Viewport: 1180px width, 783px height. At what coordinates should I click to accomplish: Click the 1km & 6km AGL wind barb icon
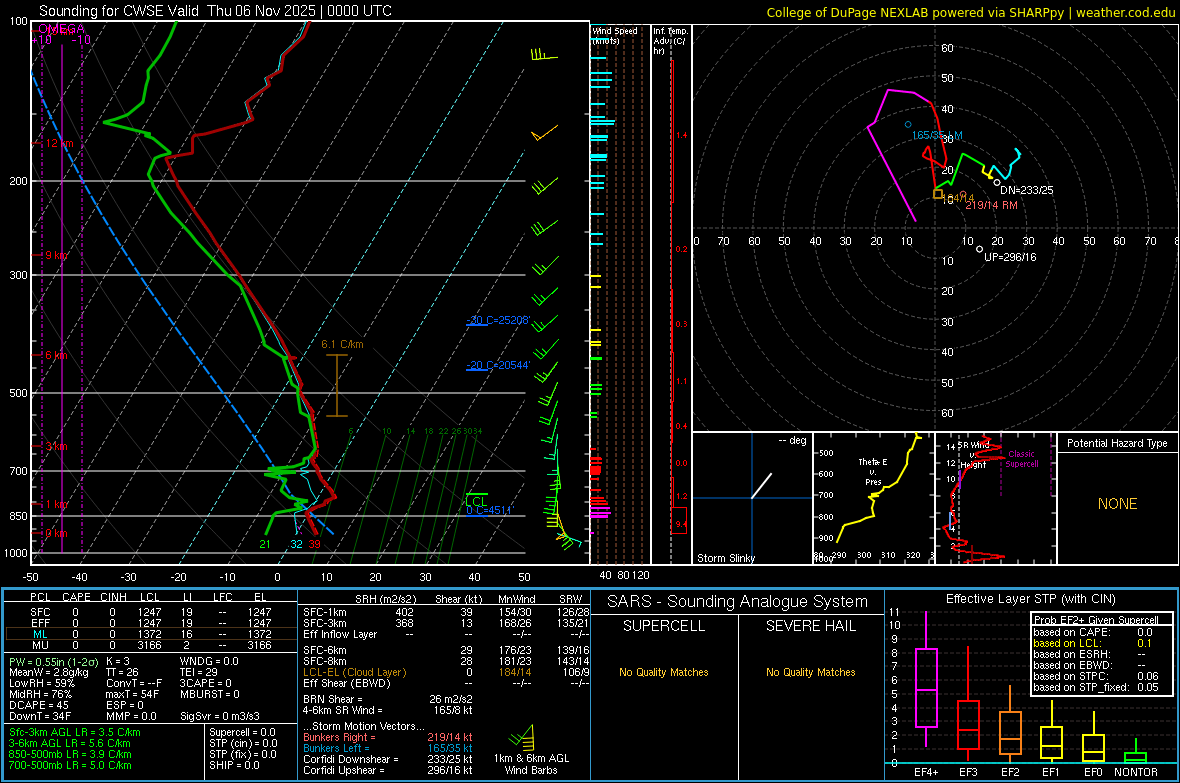[522, 737]
